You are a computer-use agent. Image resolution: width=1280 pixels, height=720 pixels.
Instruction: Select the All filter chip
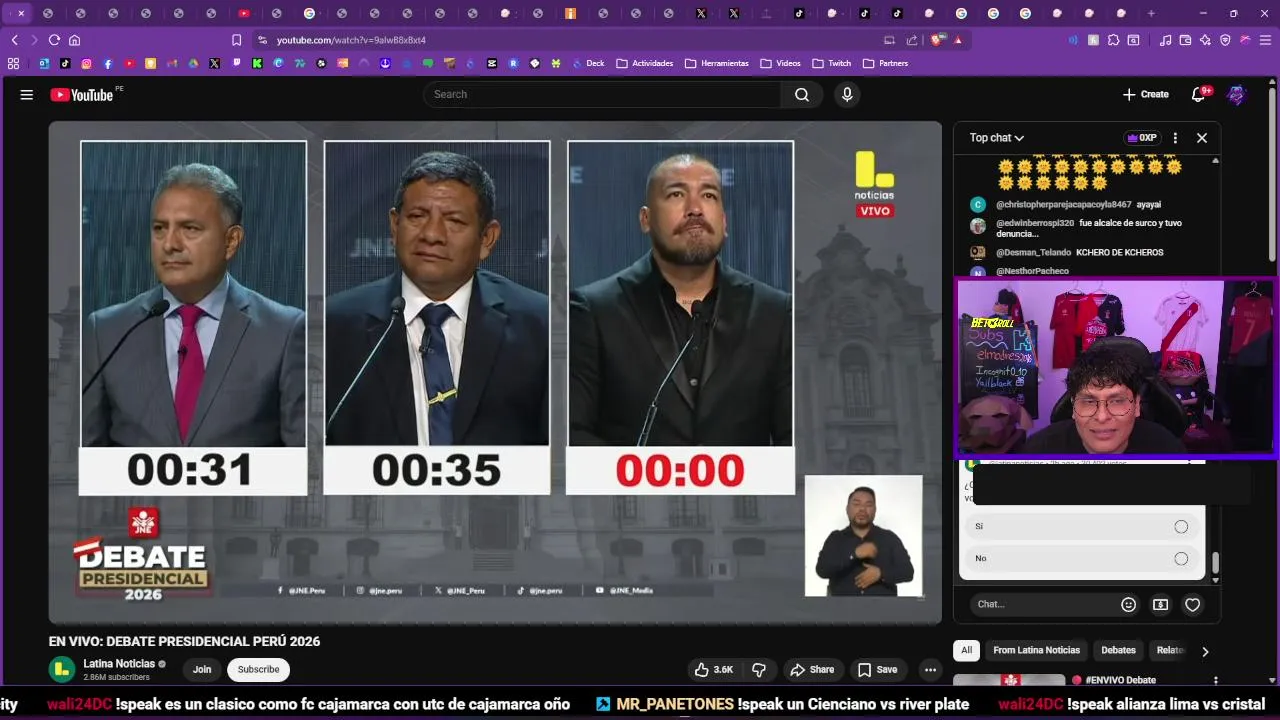click(966, 650)
